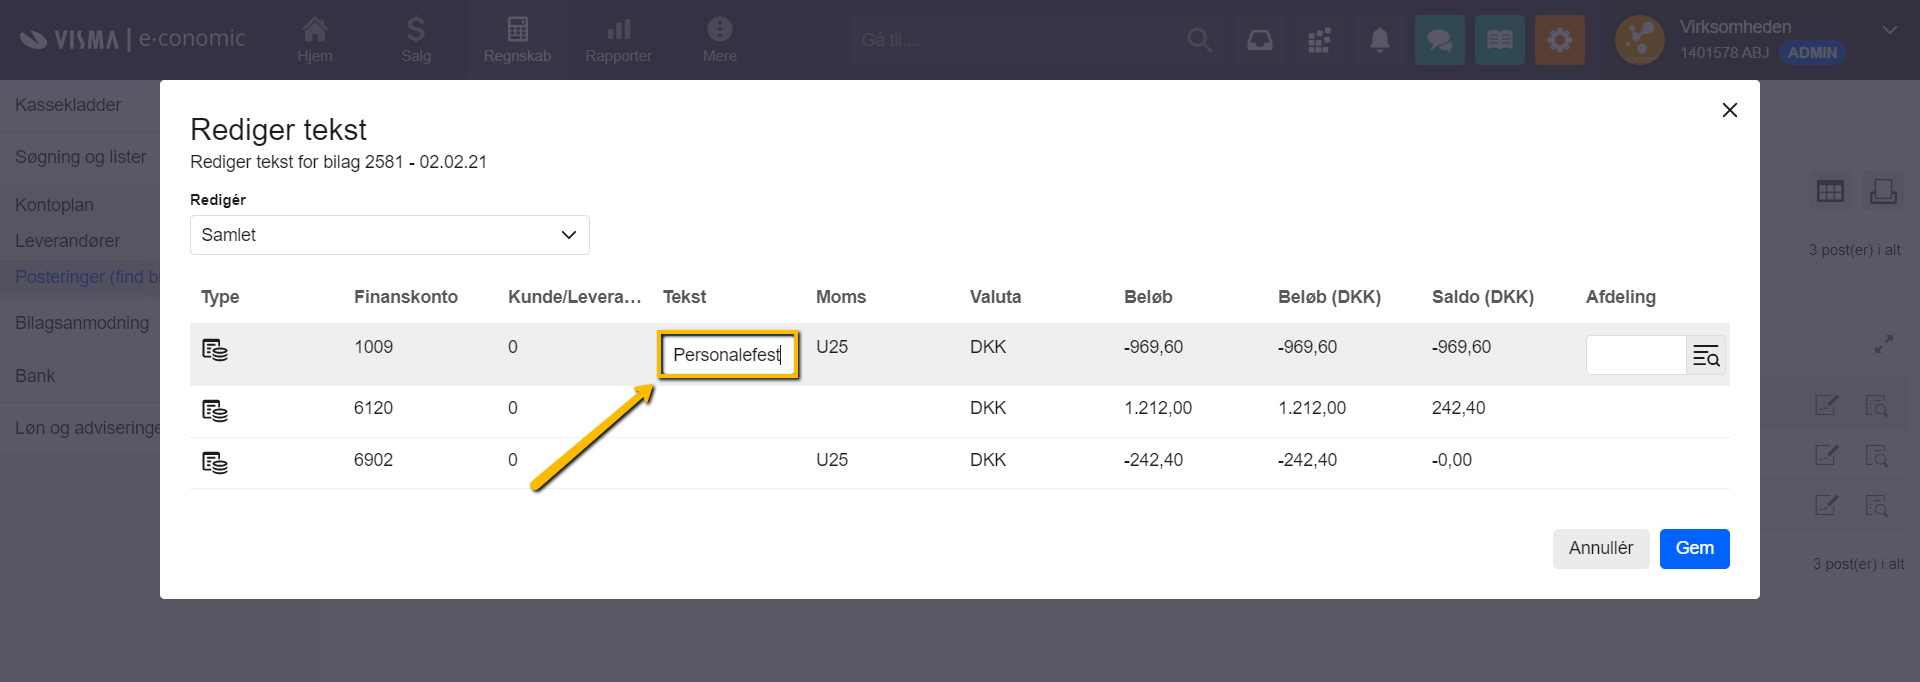Expand the Virksomheden account menu chevron
Viewport: 1920px width, 682px height.
click(x=1889, y=30)
